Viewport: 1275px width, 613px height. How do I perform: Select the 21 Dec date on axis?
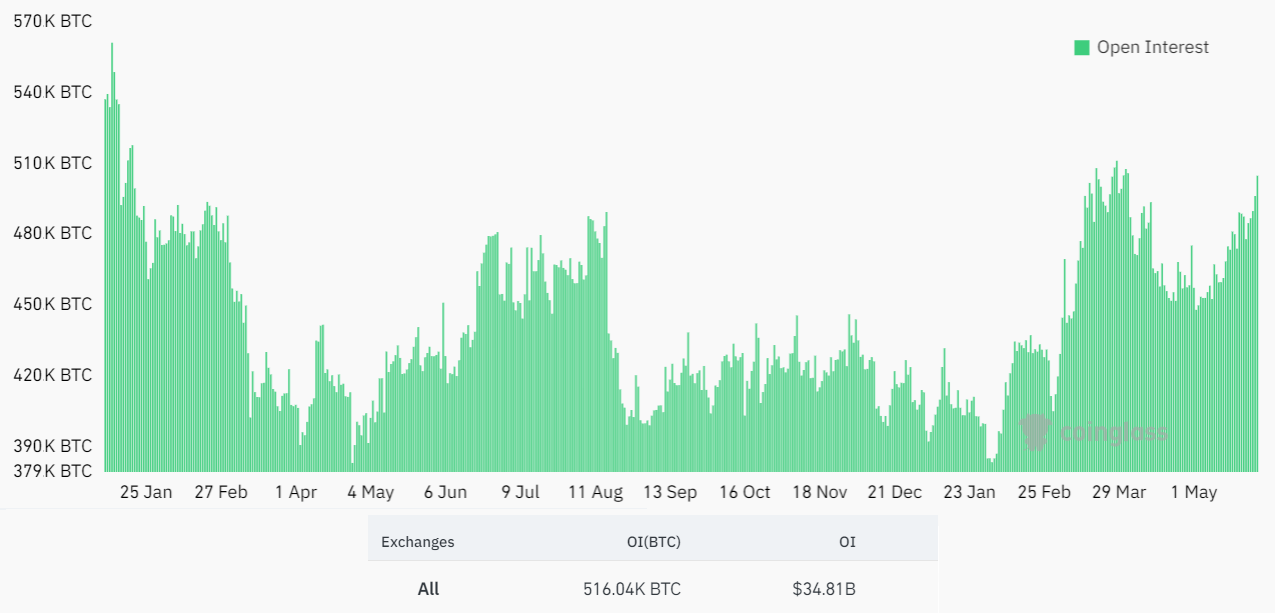click(894, 492)
